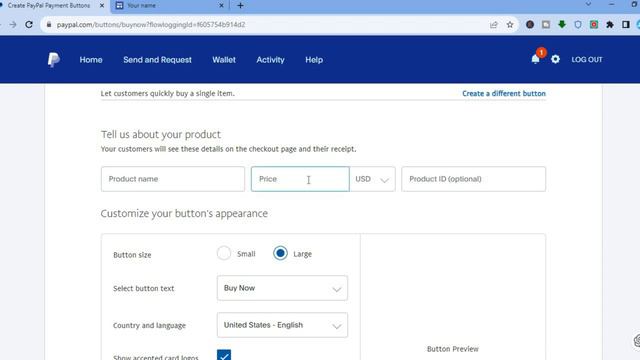The width and height of the screenshot is (640, 360).
Task: Switch to the Your name browser tab
Action: 169,6
